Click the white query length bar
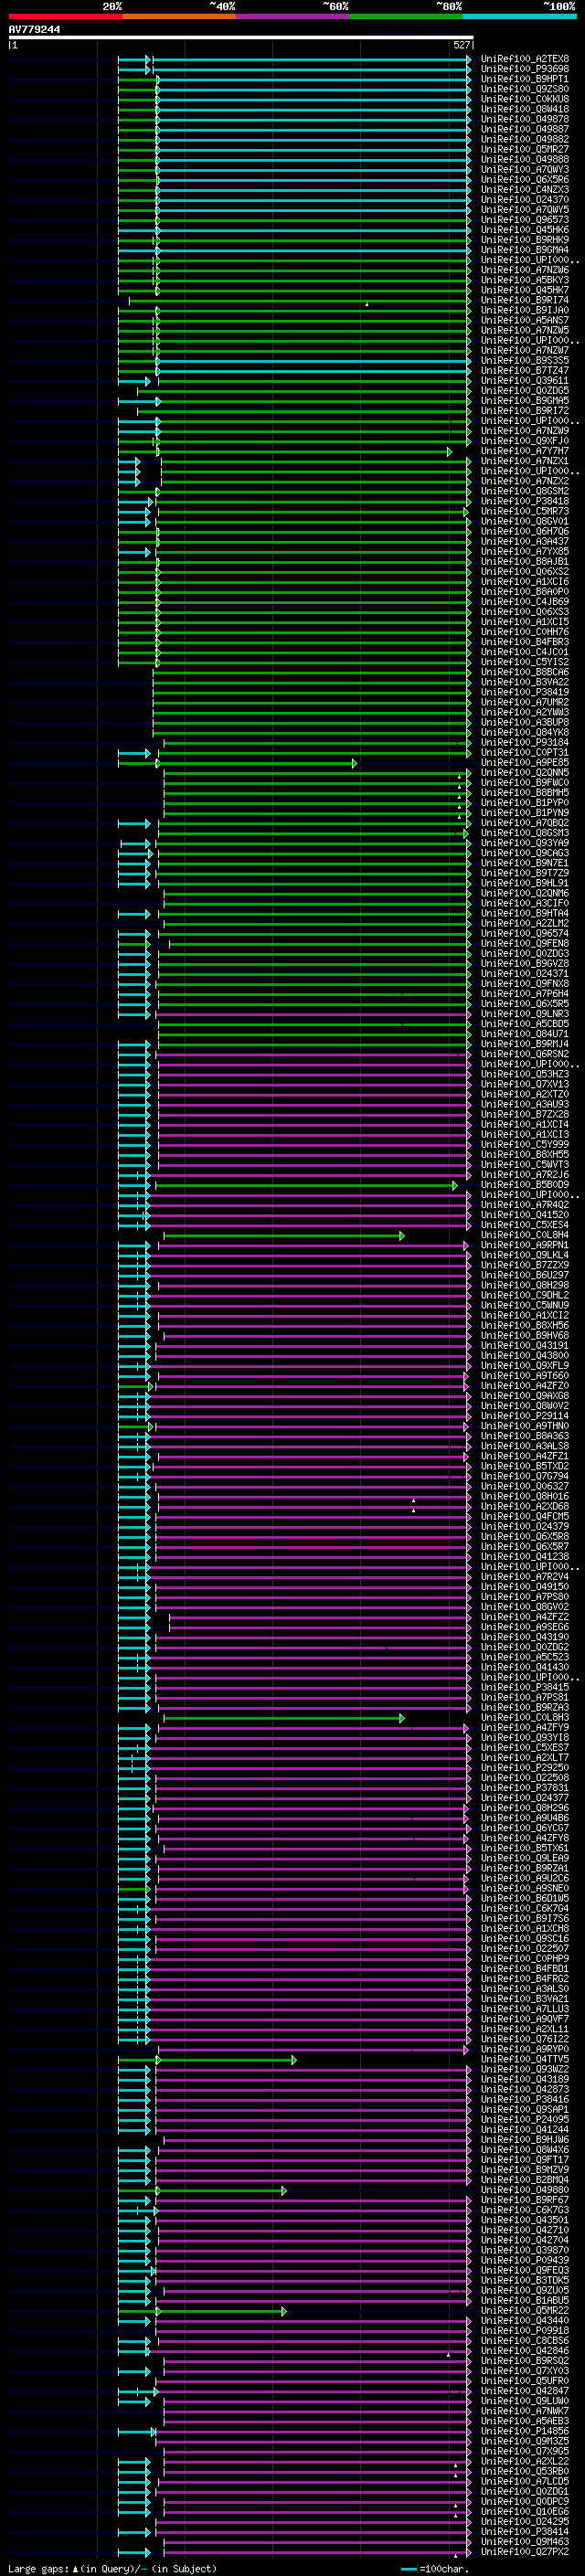This screenshot has height=2576, width=585. click(240, 37)
